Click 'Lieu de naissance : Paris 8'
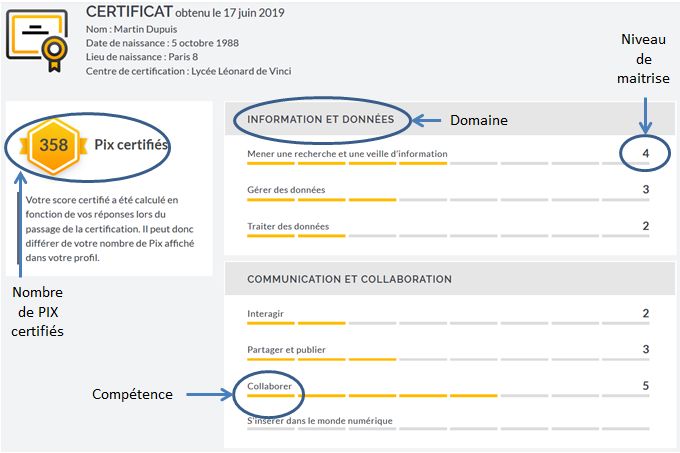680x453 pixels. [142, 57]
